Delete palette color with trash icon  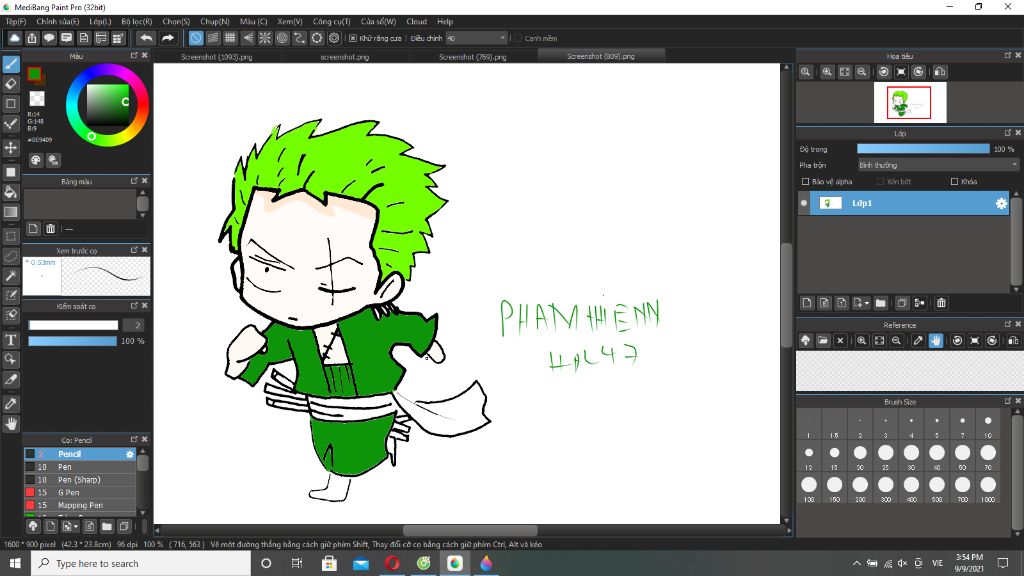pyautogui.click(x=50, y=229)
